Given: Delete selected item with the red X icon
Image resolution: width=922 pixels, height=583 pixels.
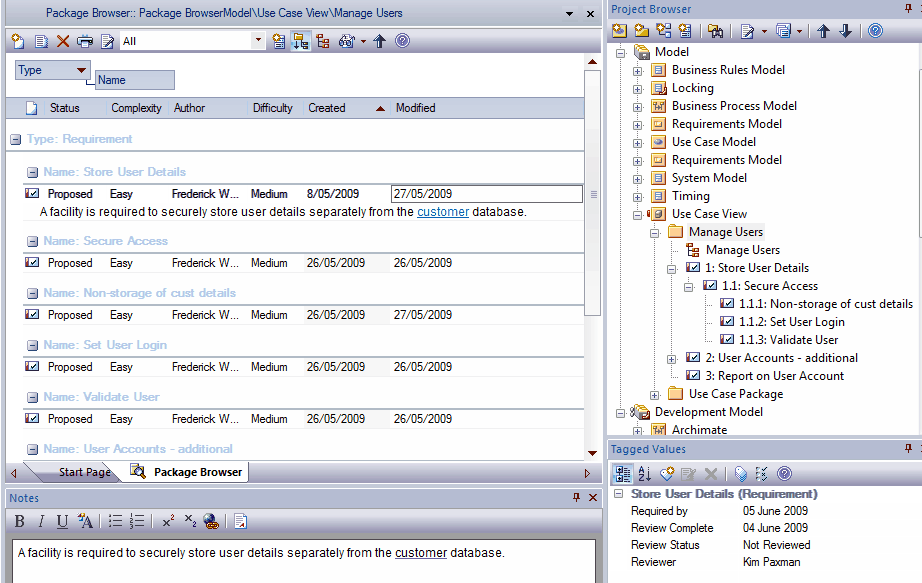Looking at the screenshot, I should [61, 41].
